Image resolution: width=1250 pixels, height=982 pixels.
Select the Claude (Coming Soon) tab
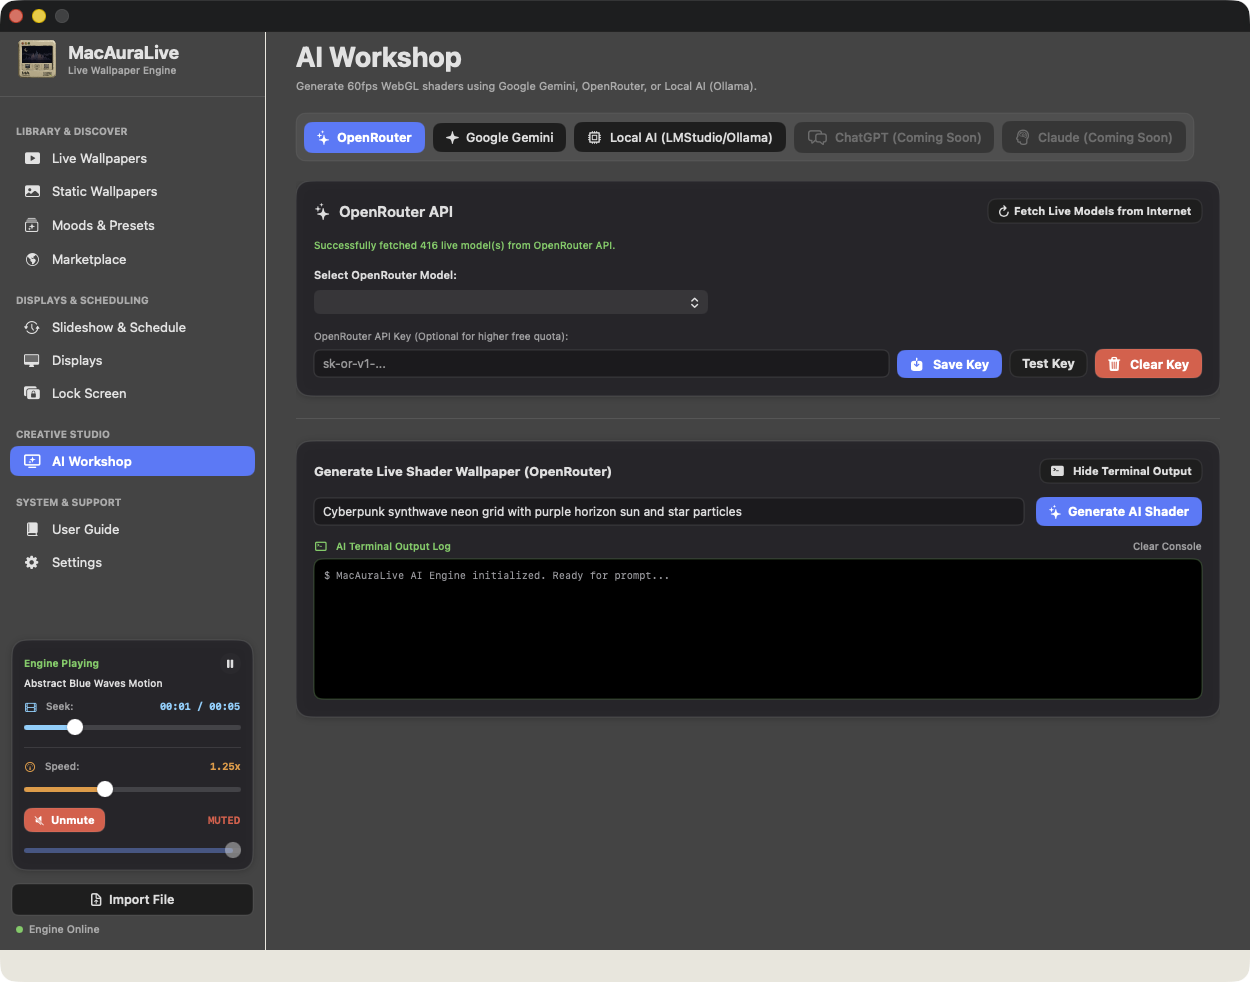pyautogui.click(x=1094, y=137)
